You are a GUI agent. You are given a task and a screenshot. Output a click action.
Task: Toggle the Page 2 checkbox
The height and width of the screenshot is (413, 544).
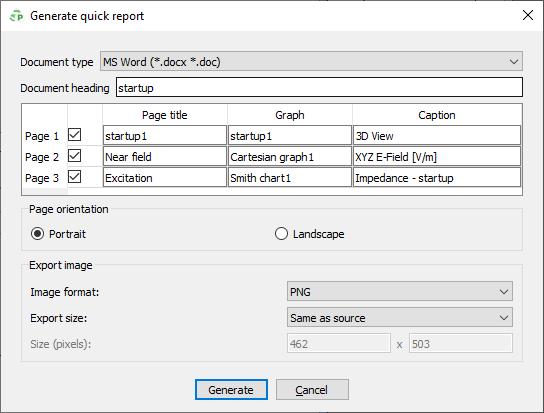[75, 156]
